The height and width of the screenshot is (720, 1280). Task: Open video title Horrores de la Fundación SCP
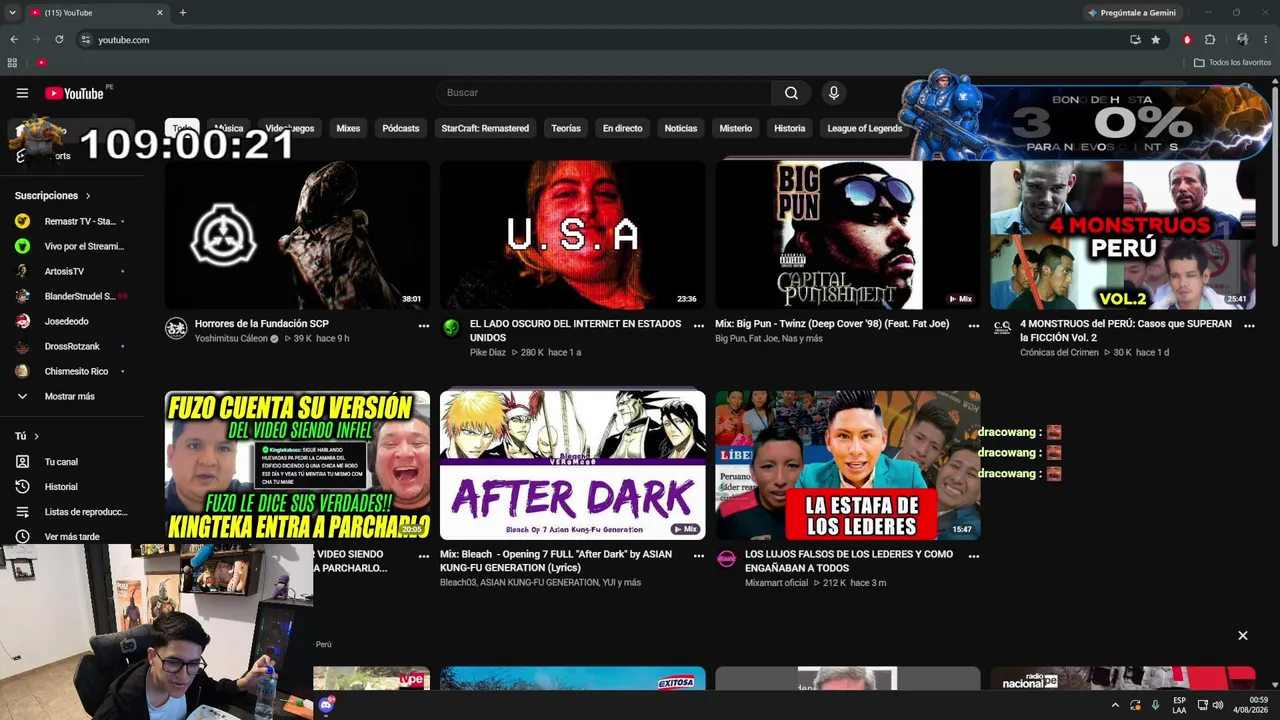coord(261,324)
